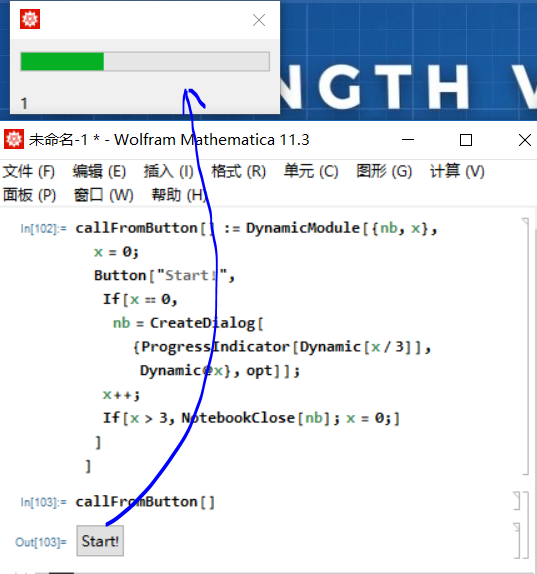Open the 格式 (R) menu
The height and width of the screenshot is (574, 537).
239,171
